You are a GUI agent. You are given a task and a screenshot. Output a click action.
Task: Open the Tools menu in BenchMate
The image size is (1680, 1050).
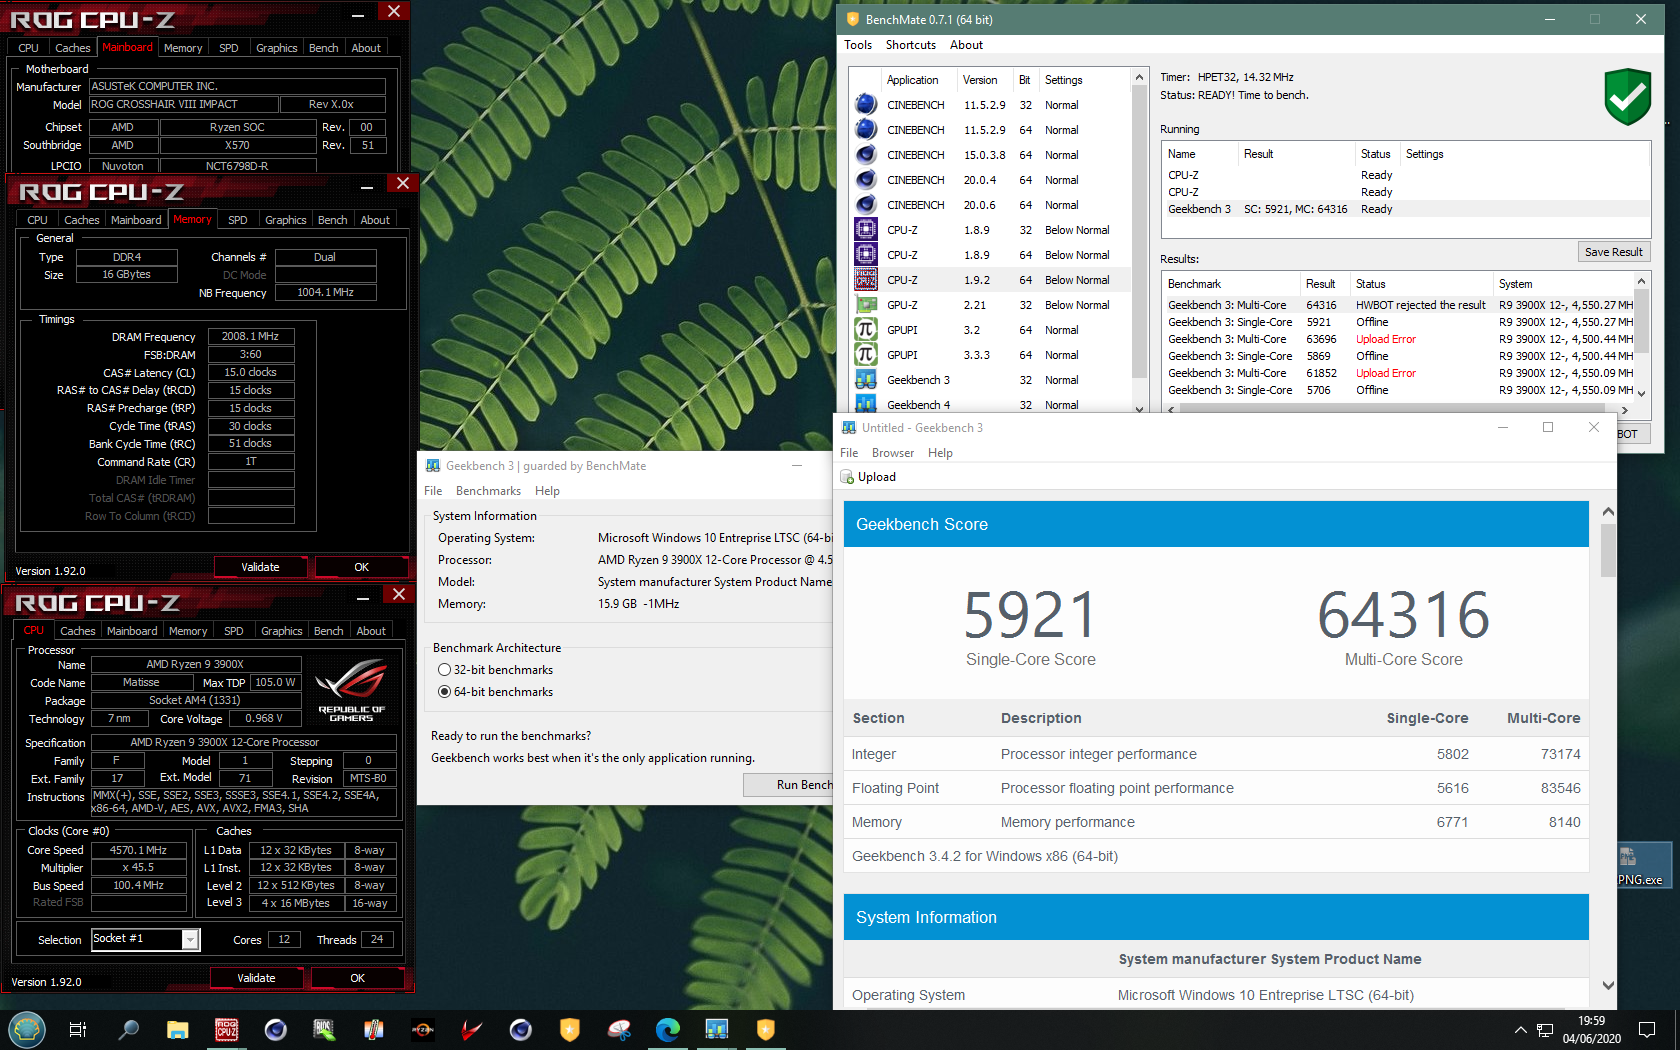[858, 45]
